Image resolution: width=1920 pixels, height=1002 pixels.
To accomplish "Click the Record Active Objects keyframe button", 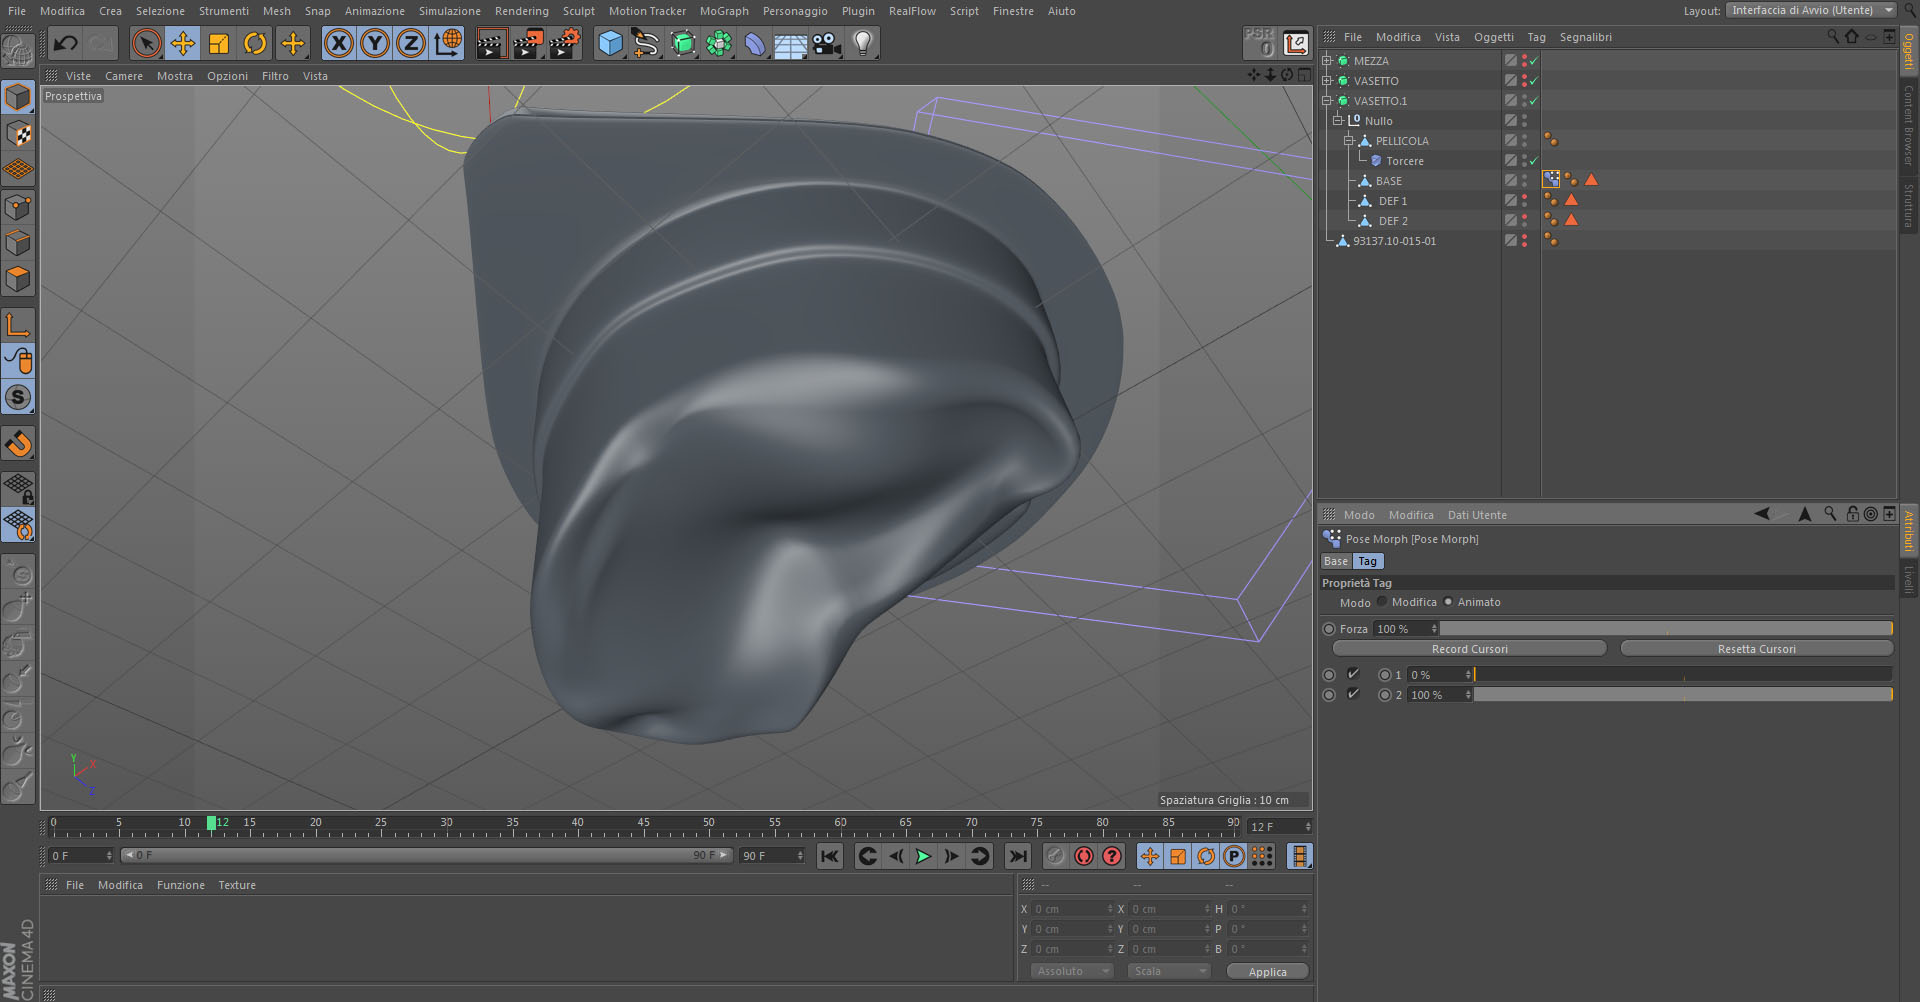I will click(x=1056, y=856).
